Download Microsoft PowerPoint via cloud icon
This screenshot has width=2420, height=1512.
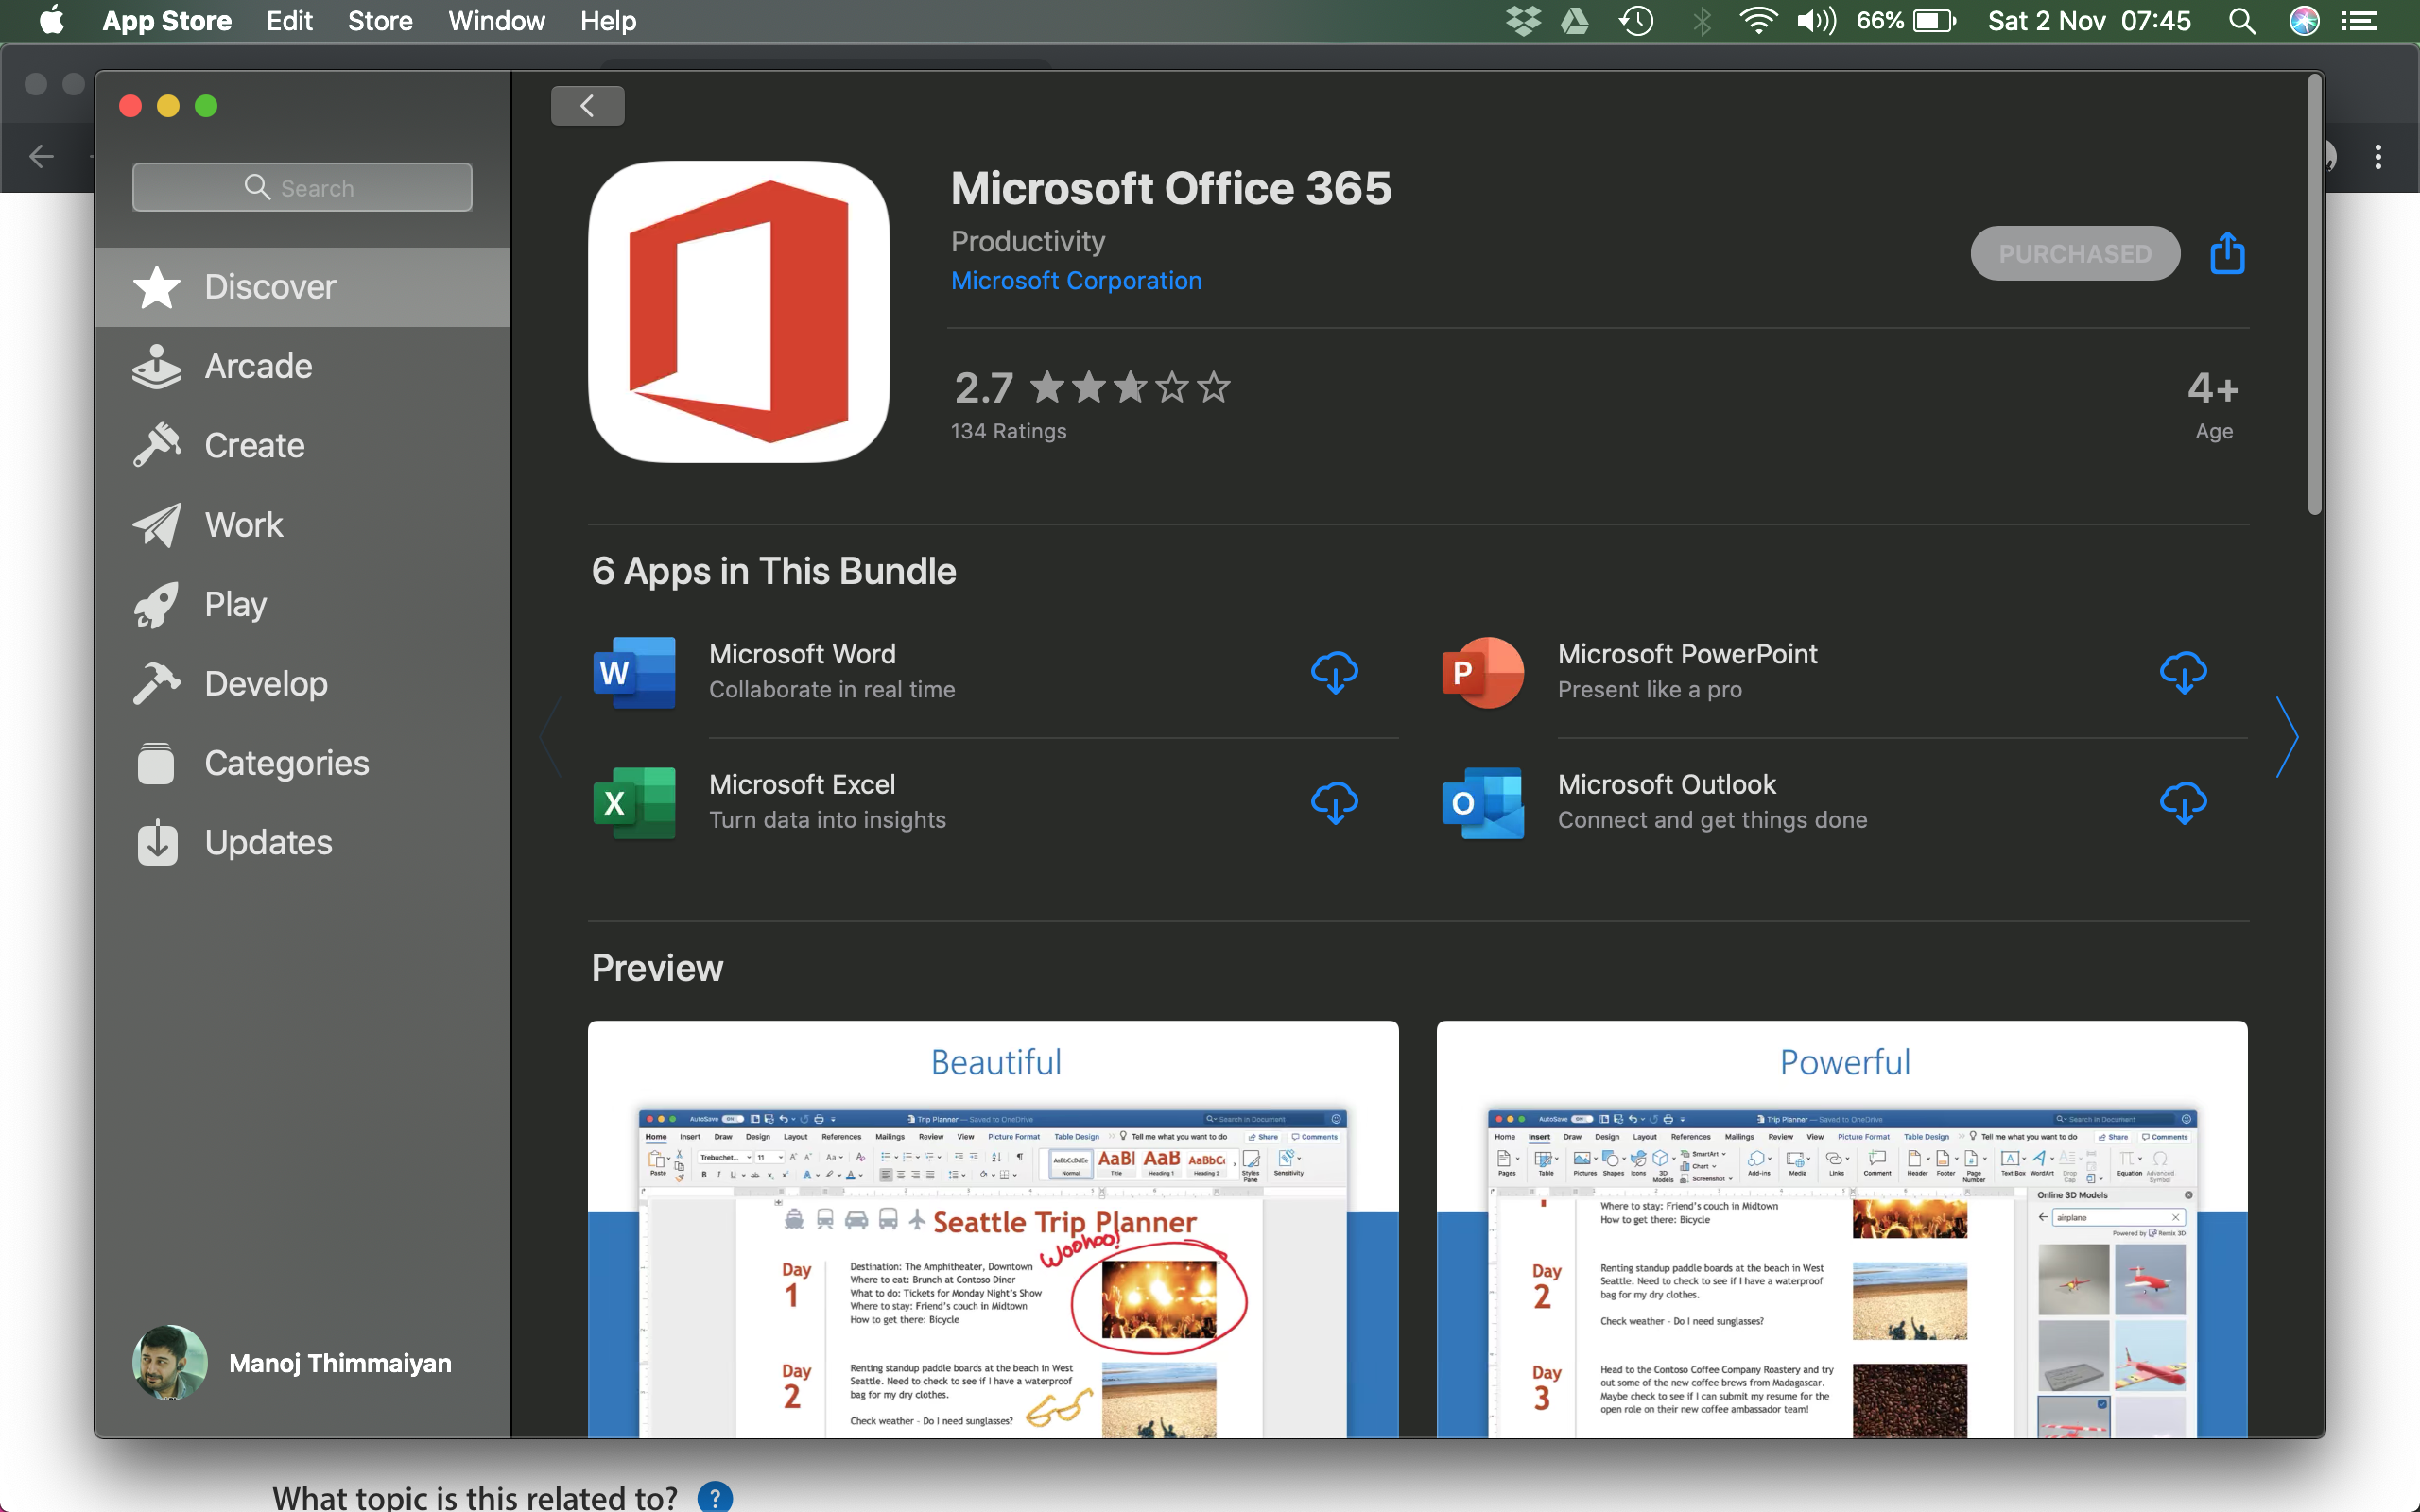pos(2183,672)
